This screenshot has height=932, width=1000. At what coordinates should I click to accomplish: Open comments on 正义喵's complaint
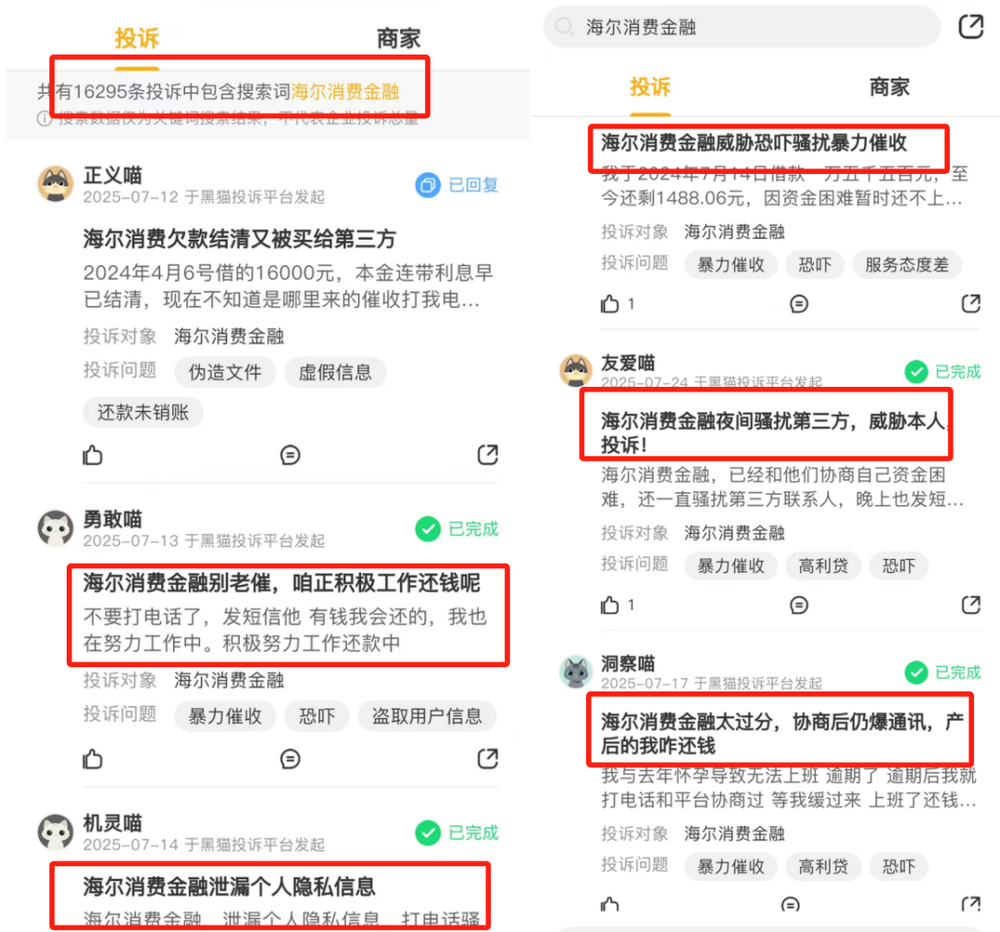click(x=290, y=455)
